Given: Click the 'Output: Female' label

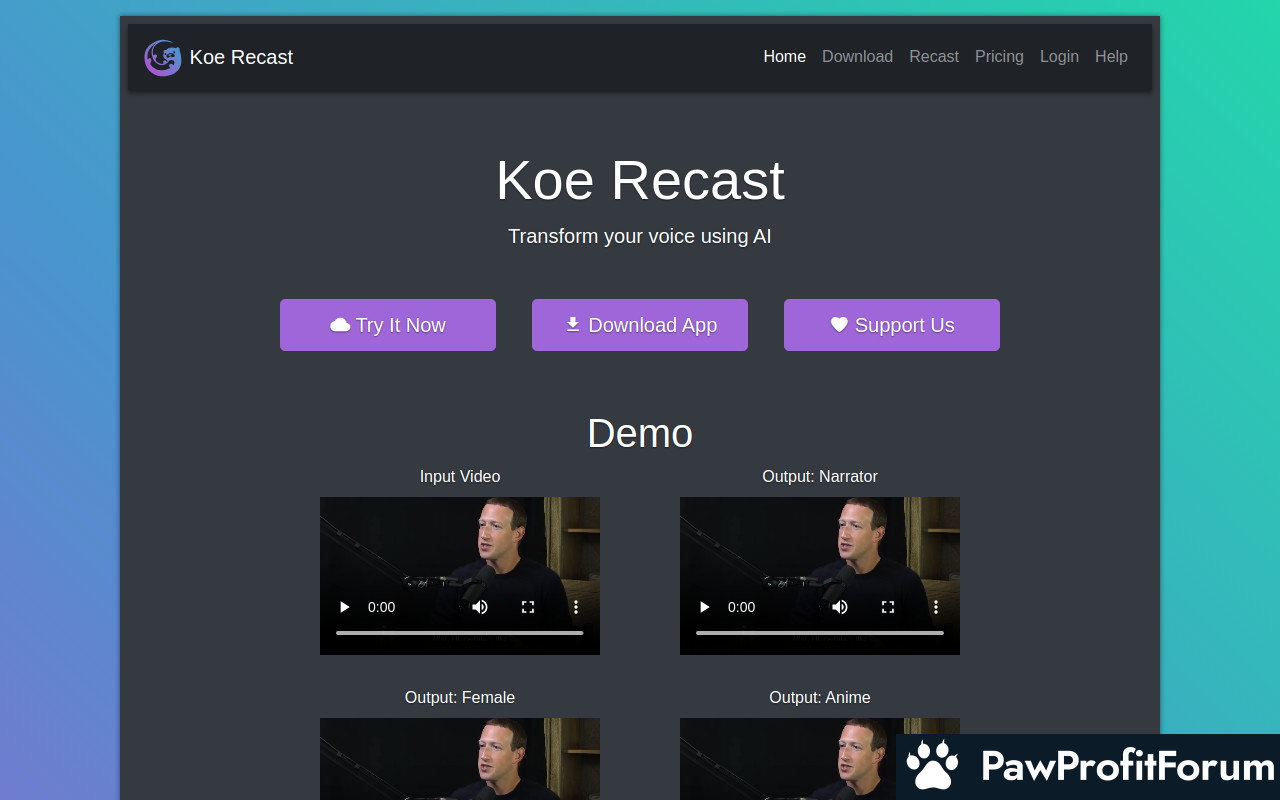Looking at the screenshot, I should tap(460, 697).
